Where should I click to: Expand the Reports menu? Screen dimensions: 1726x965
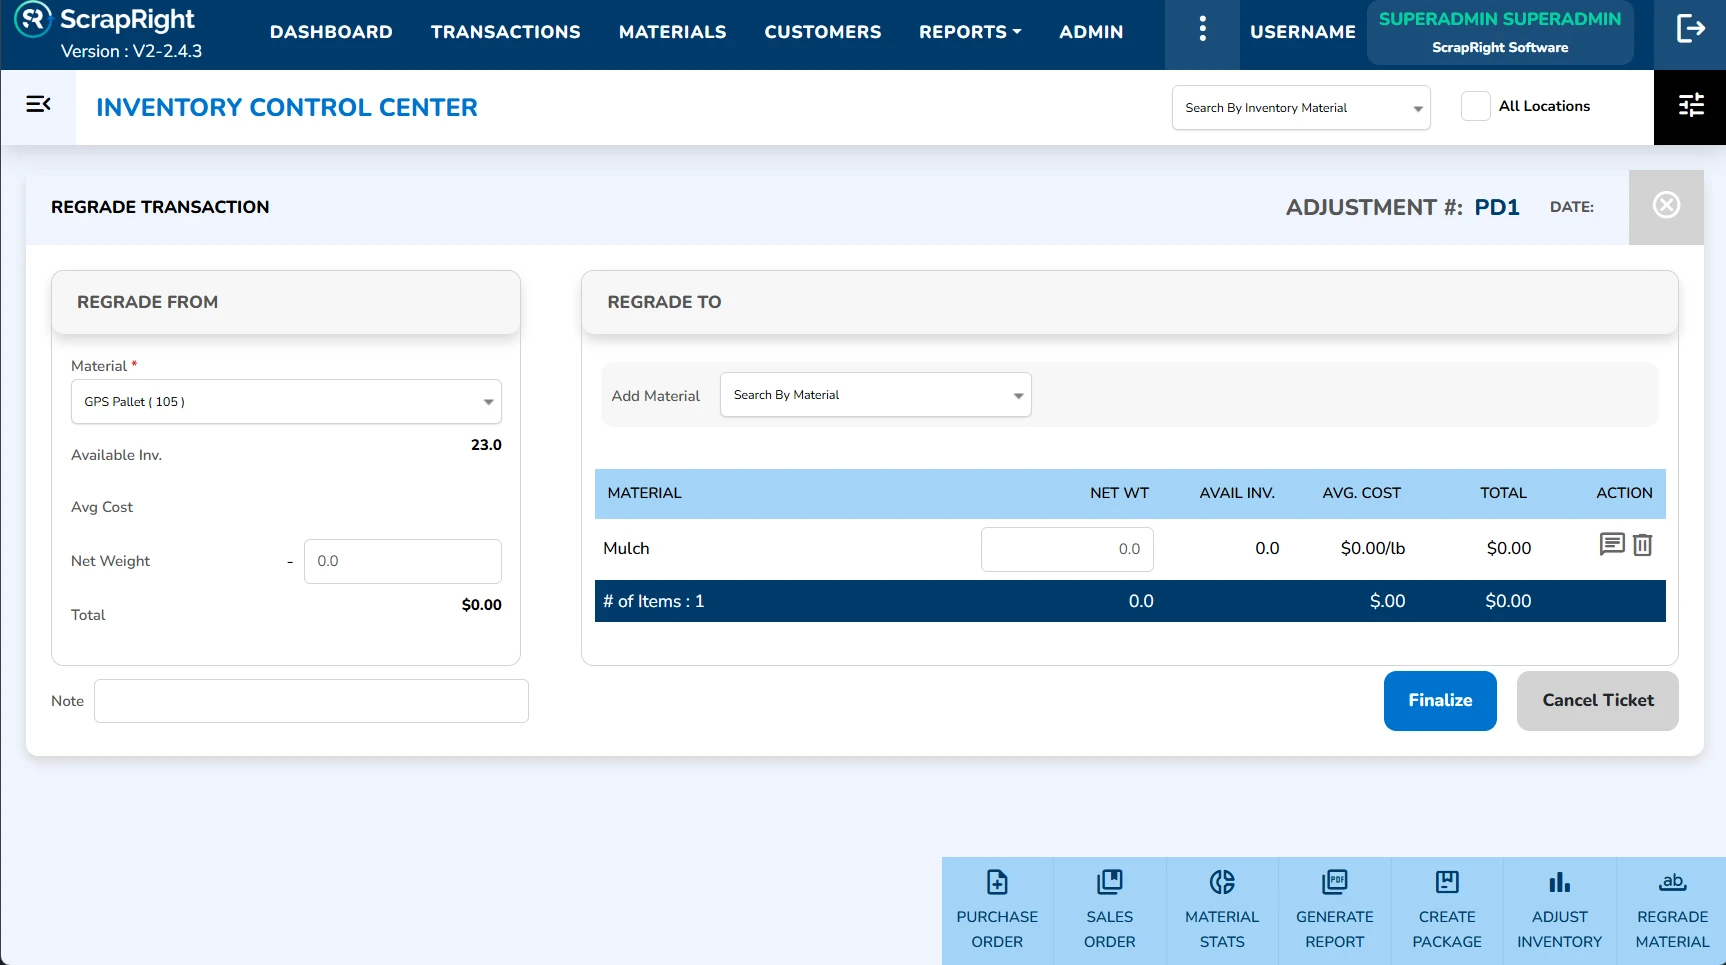coord(970,32)
